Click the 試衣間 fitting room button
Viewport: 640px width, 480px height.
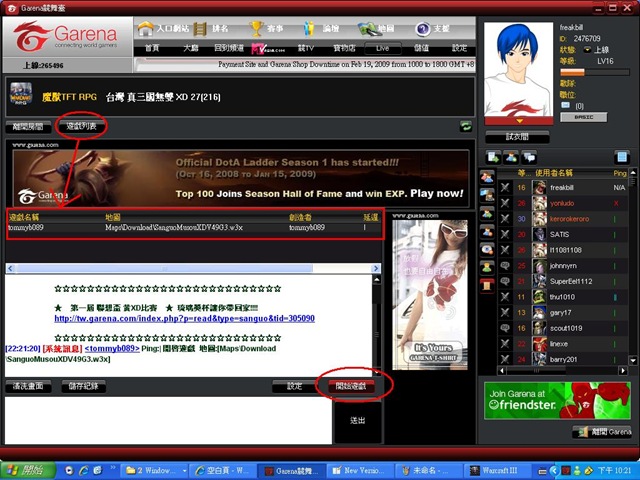tap(517, 137)
